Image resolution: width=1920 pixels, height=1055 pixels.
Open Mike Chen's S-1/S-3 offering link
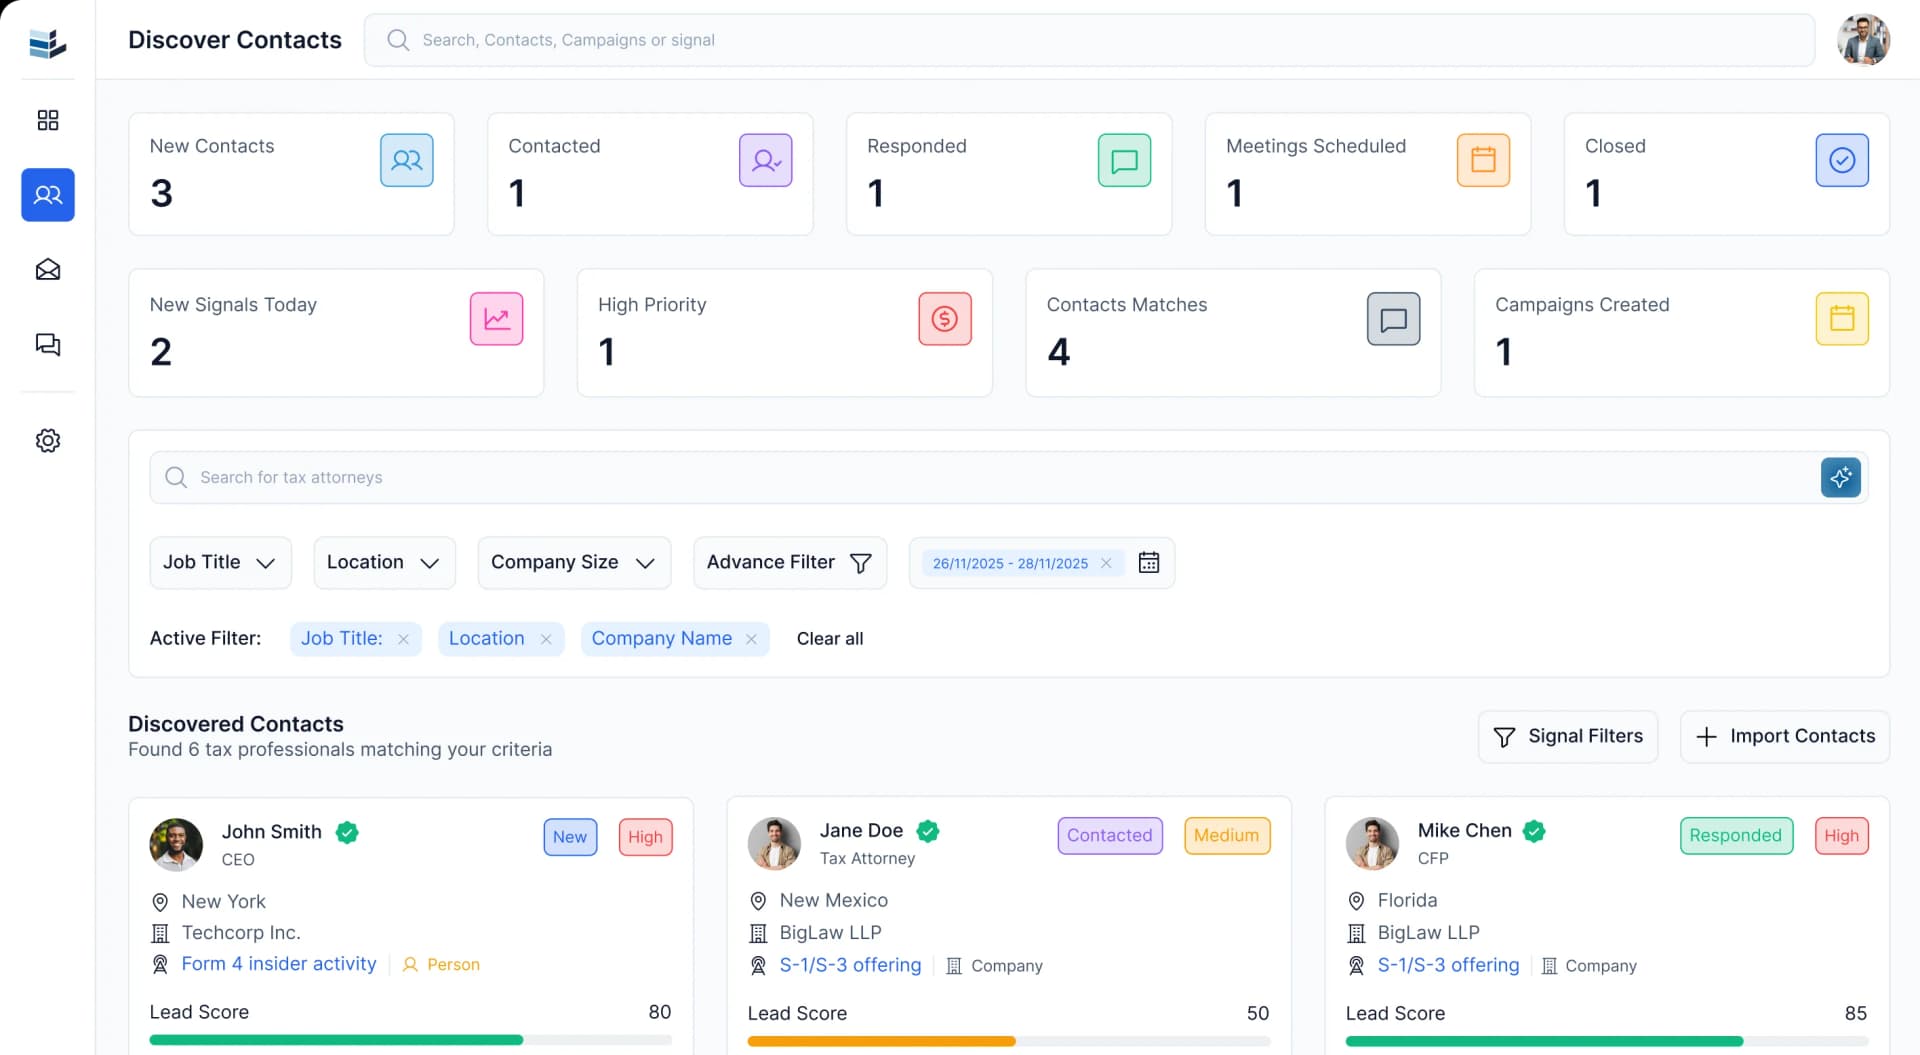pyautogui.click(x=1448, y=965)
